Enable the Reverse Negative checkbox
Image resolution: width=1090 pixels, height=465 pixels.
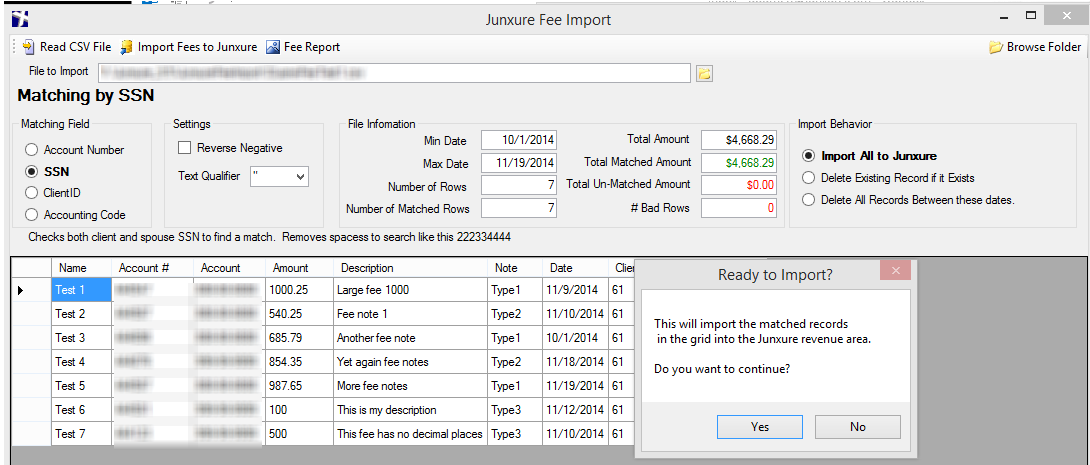(x=184, y=148)
